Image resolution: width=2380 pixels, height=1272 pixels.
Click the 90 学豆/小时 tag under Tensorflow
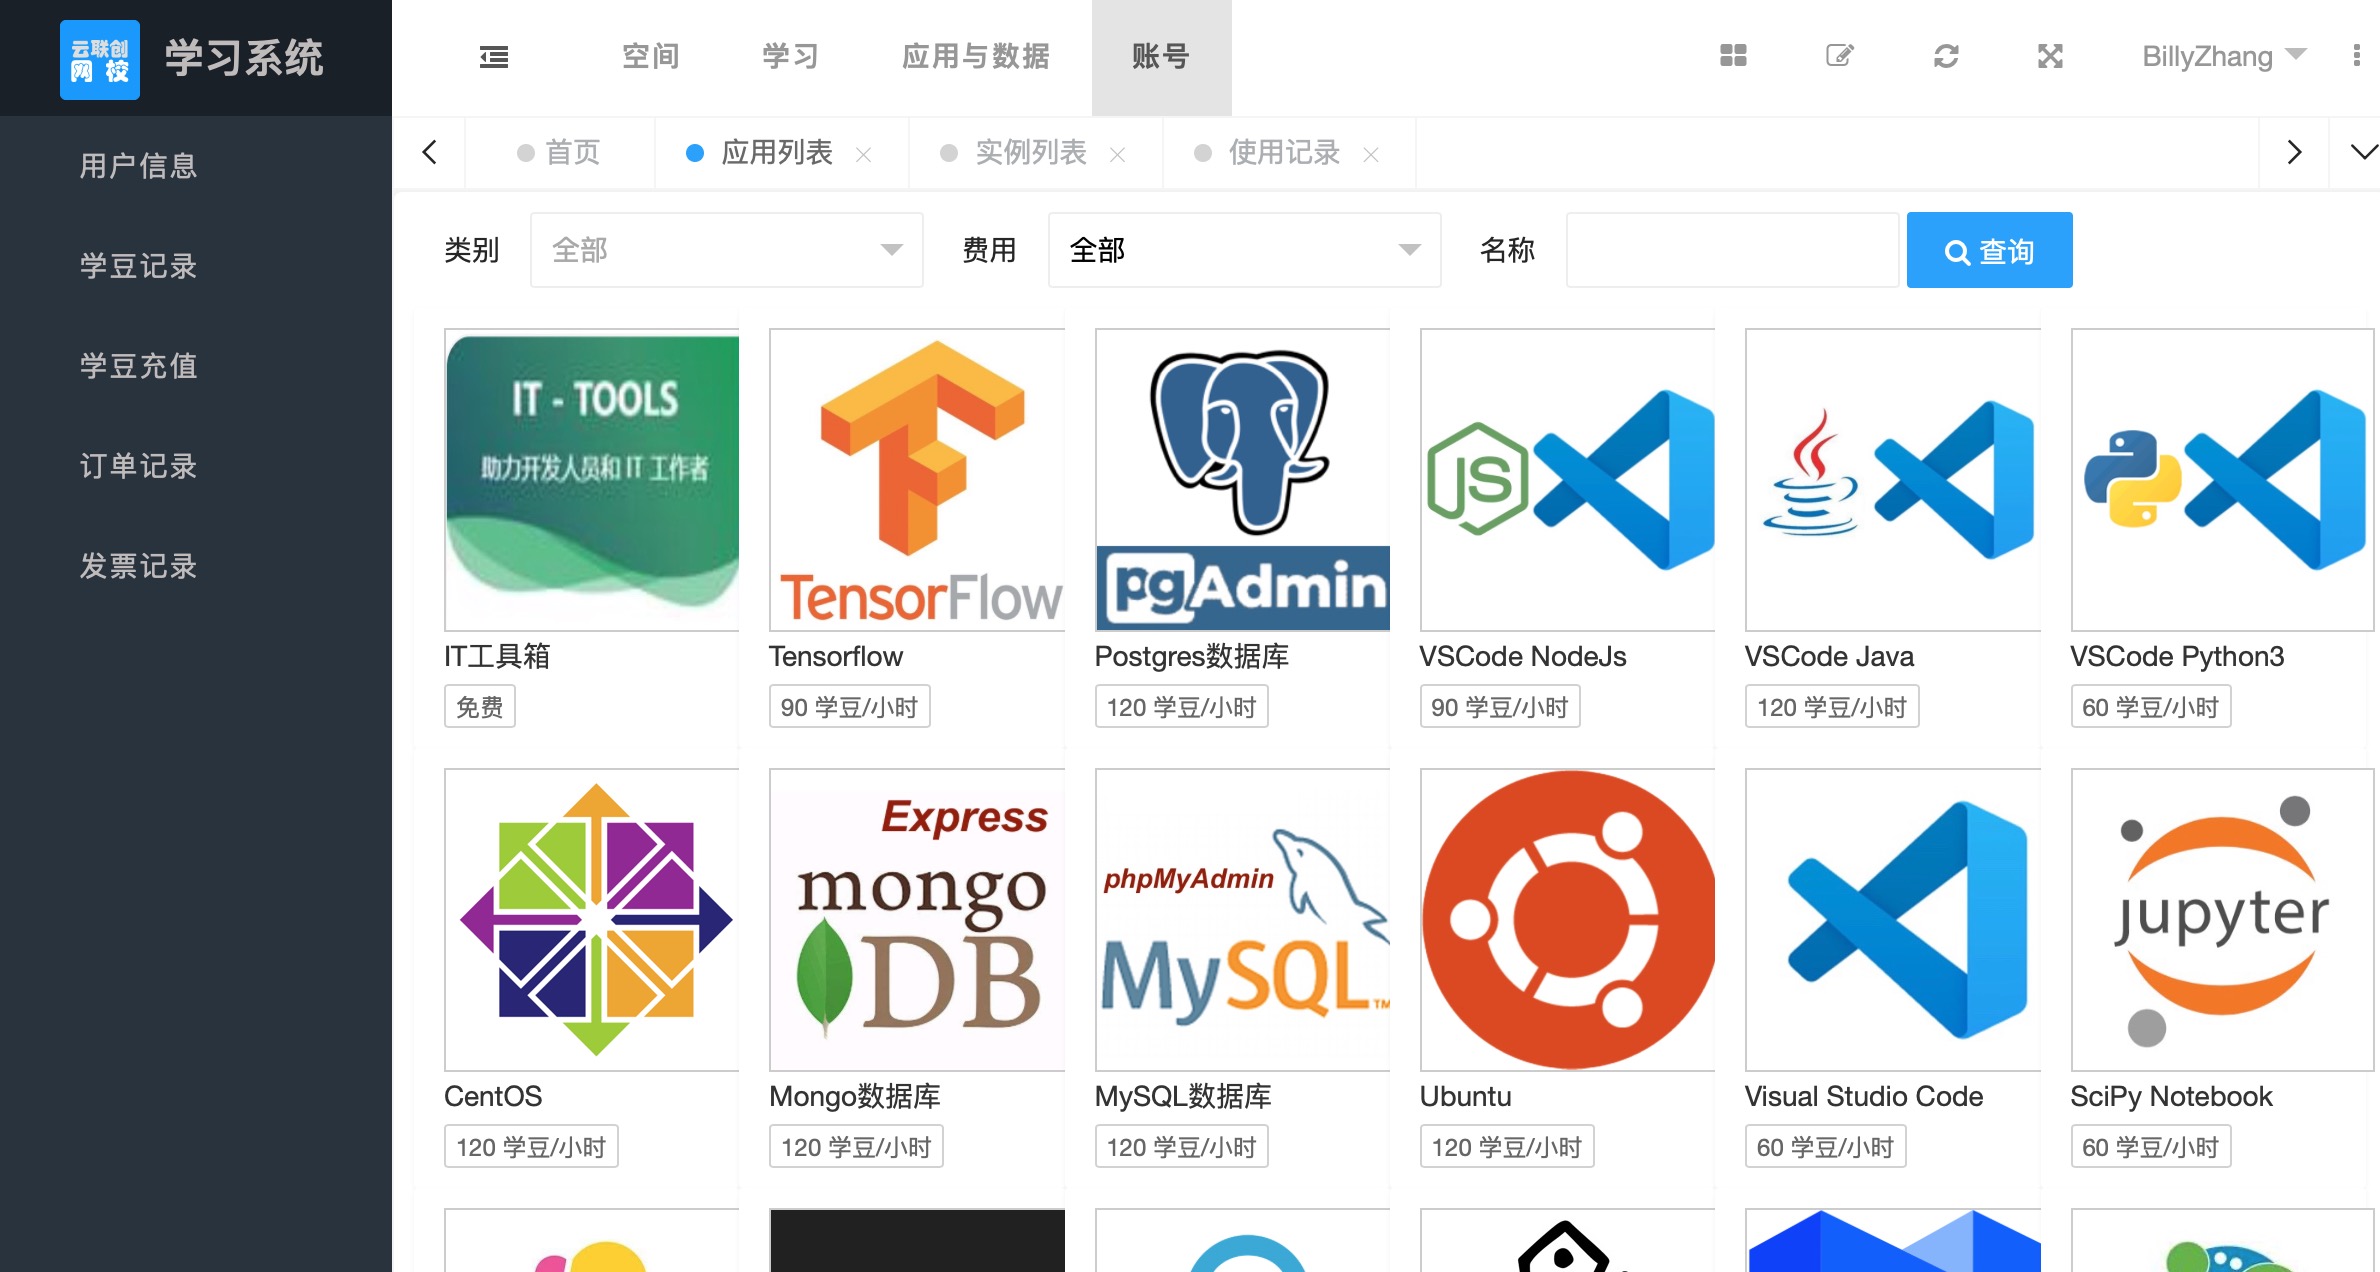point(850,707)
